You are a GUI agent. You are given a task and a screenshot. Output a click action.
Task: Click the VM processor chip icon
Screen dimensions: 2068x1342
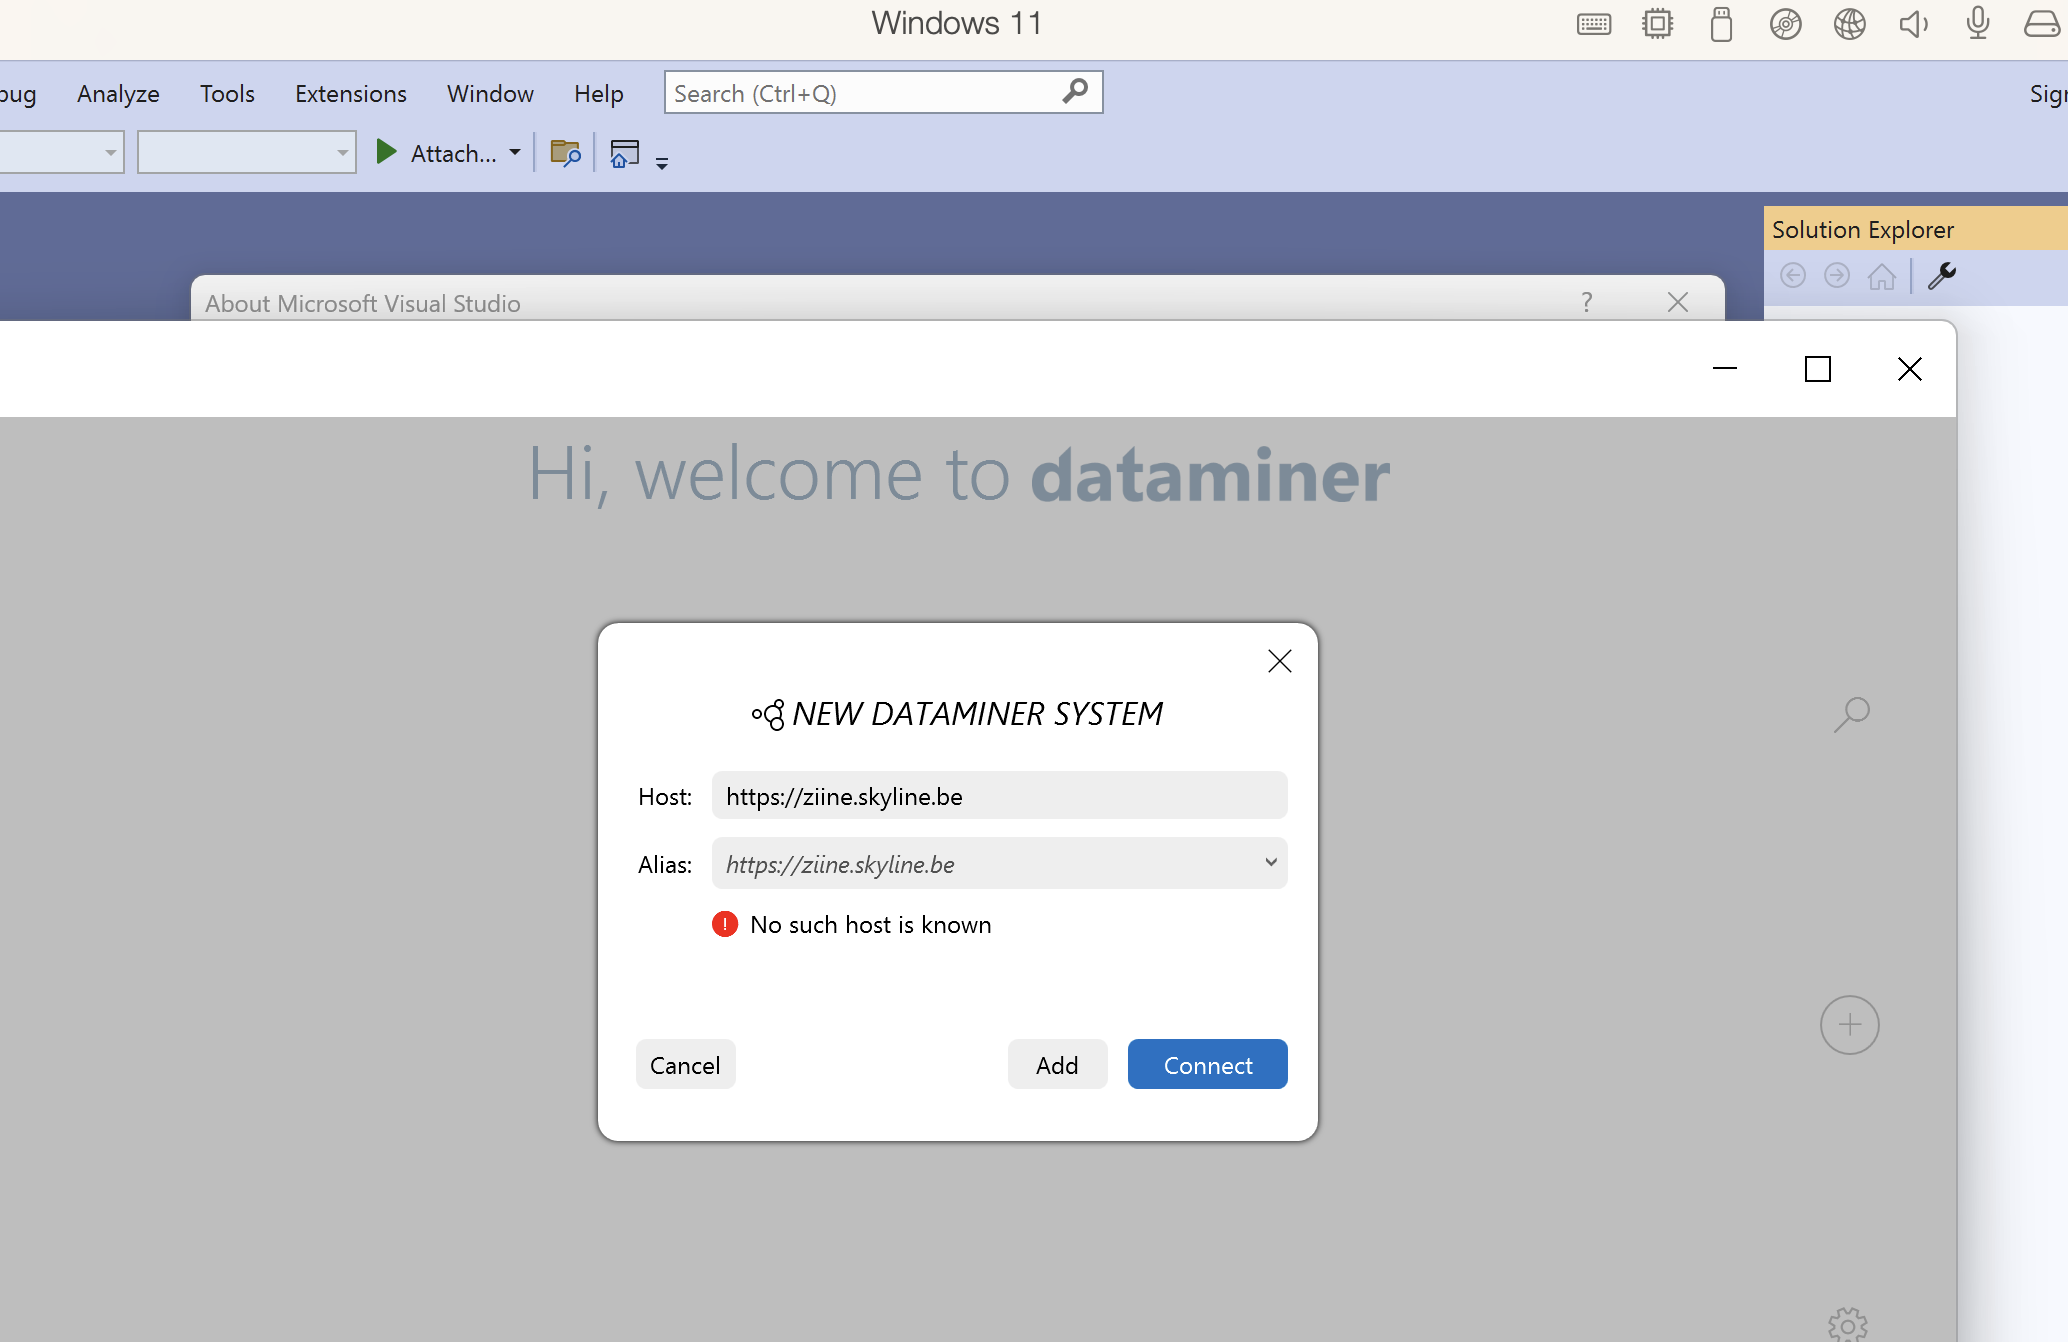click(x=1658, y=24)
